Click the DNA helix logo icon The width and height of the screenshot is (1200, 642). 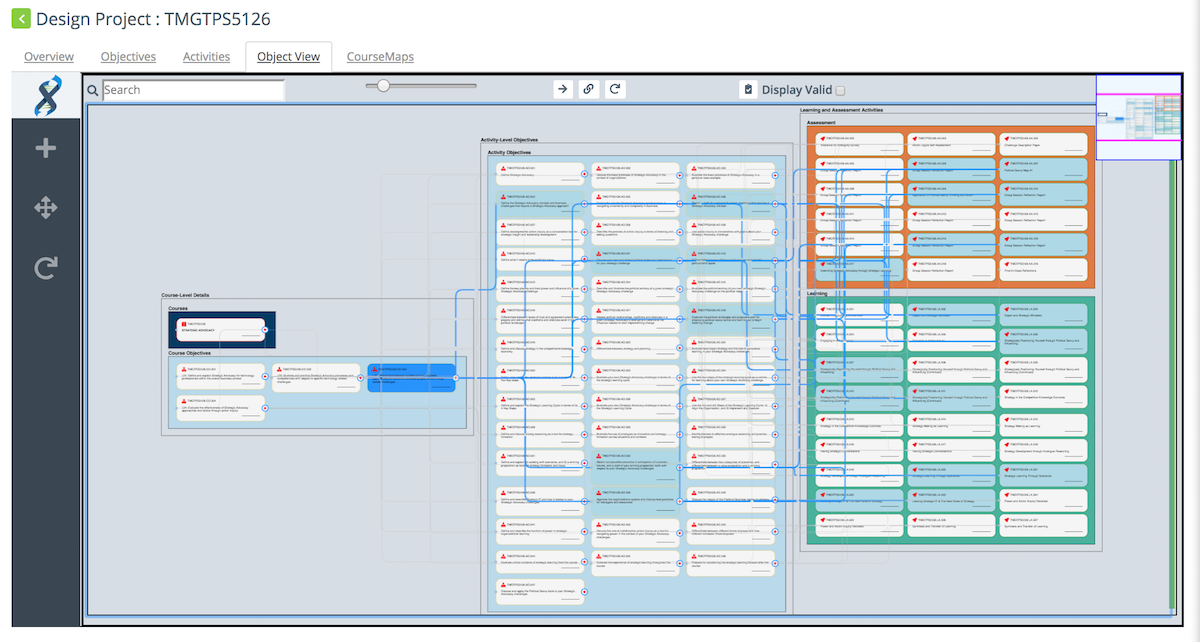pos(45,96)
